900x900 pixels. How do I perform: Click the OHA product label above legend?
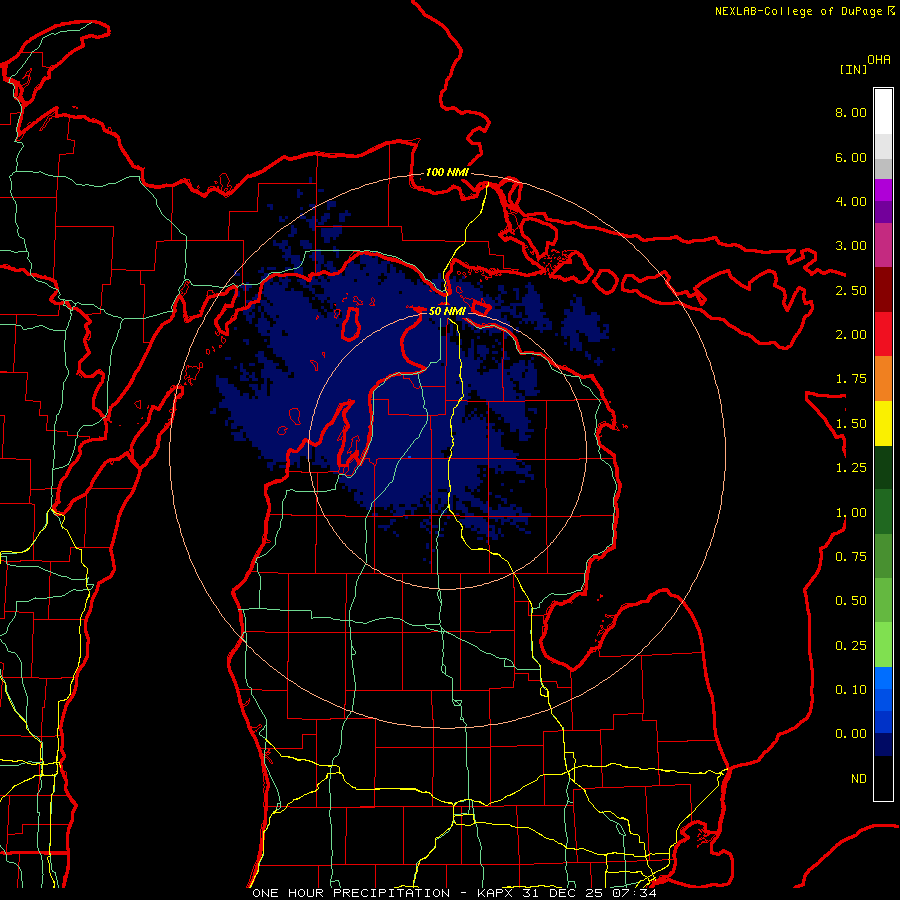(x=879, y=60)
